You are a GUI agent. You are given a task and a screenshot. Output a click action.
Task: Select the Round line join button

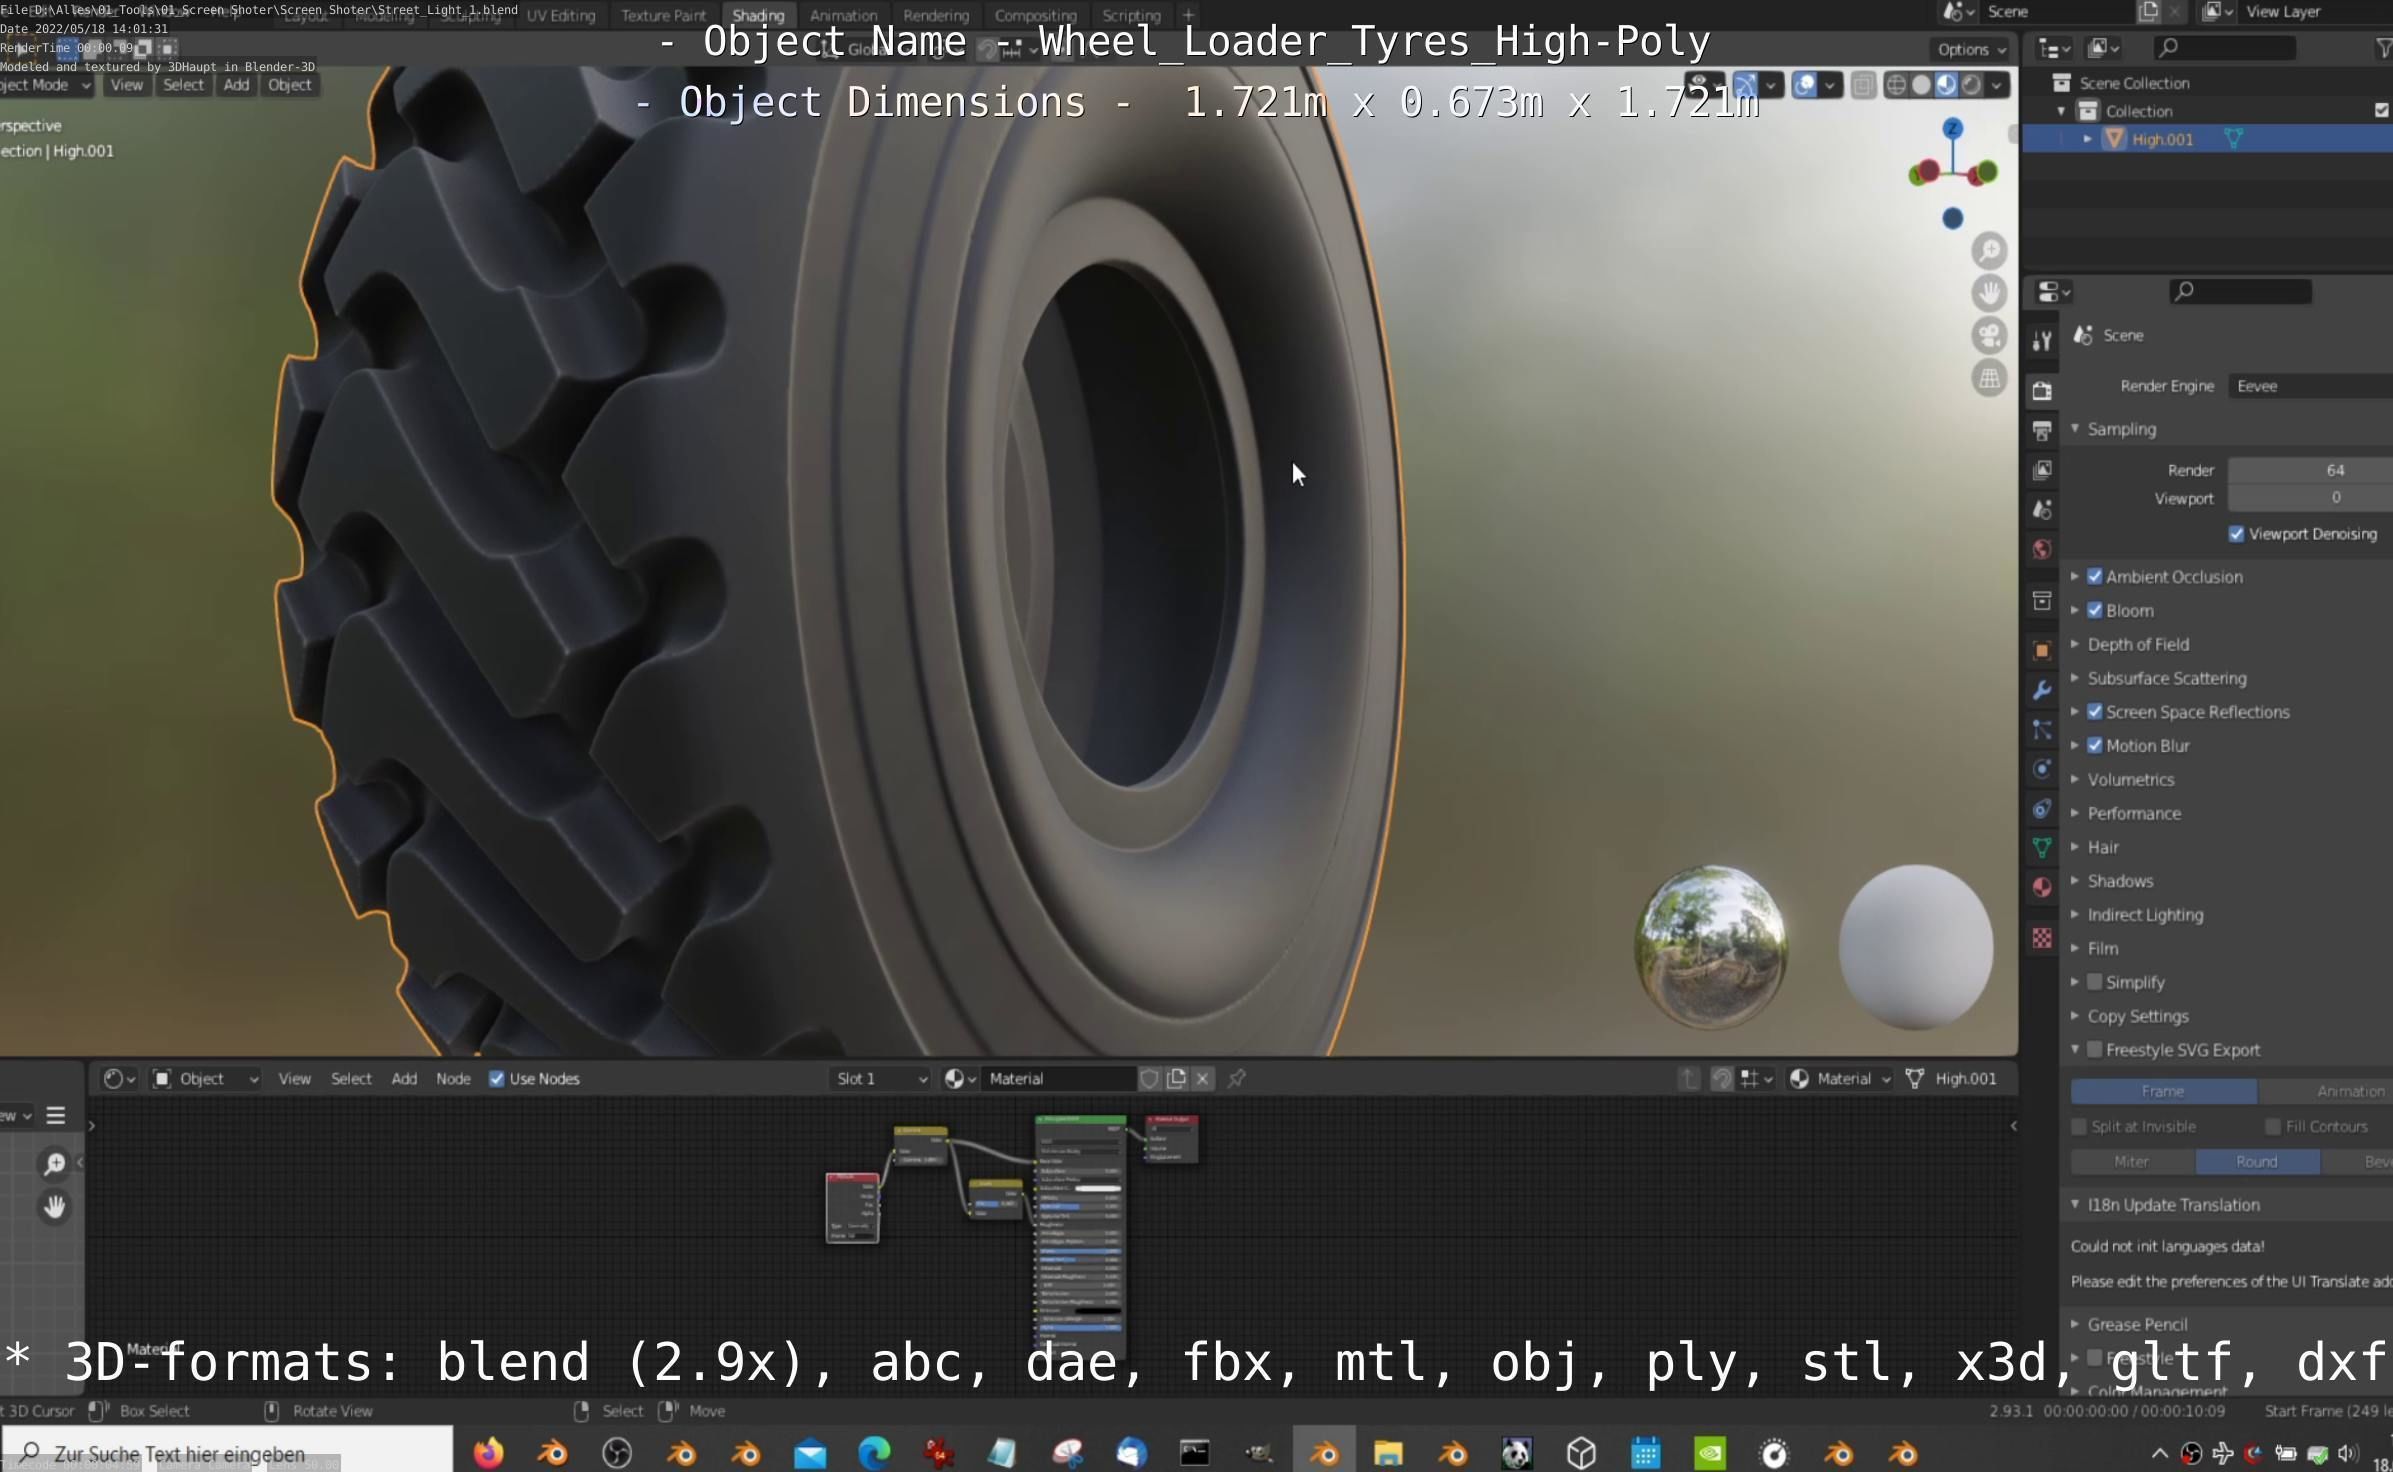(x=2257, y=1161)
